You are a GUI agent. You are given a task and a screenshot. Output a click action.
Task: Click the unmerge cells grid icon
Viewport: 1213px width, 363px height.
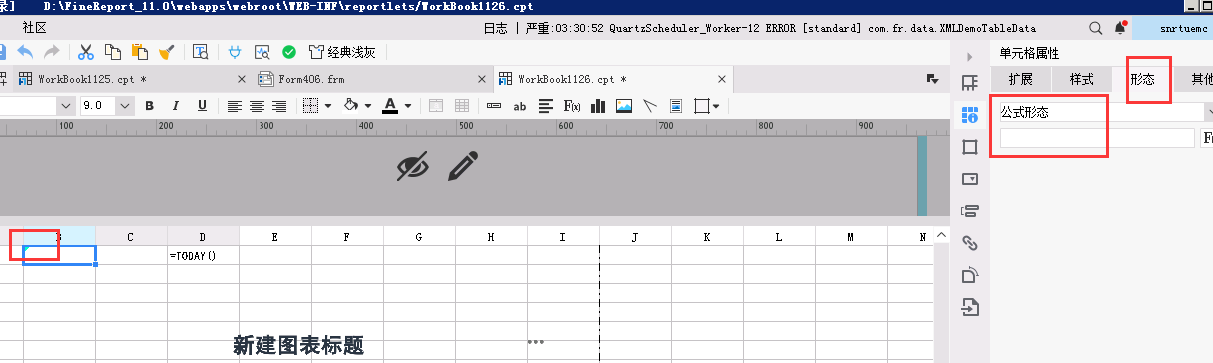coord(462,105)
